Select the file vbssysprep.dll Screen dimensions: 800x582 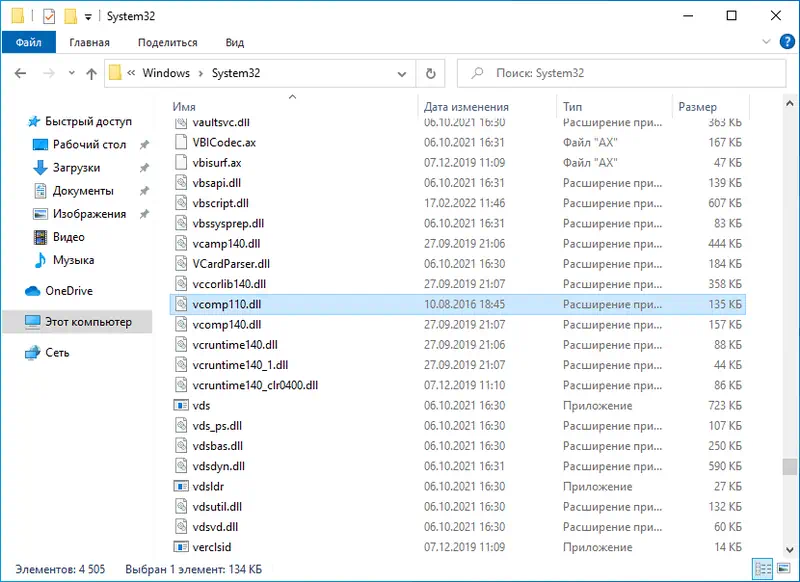coord(457,223)
